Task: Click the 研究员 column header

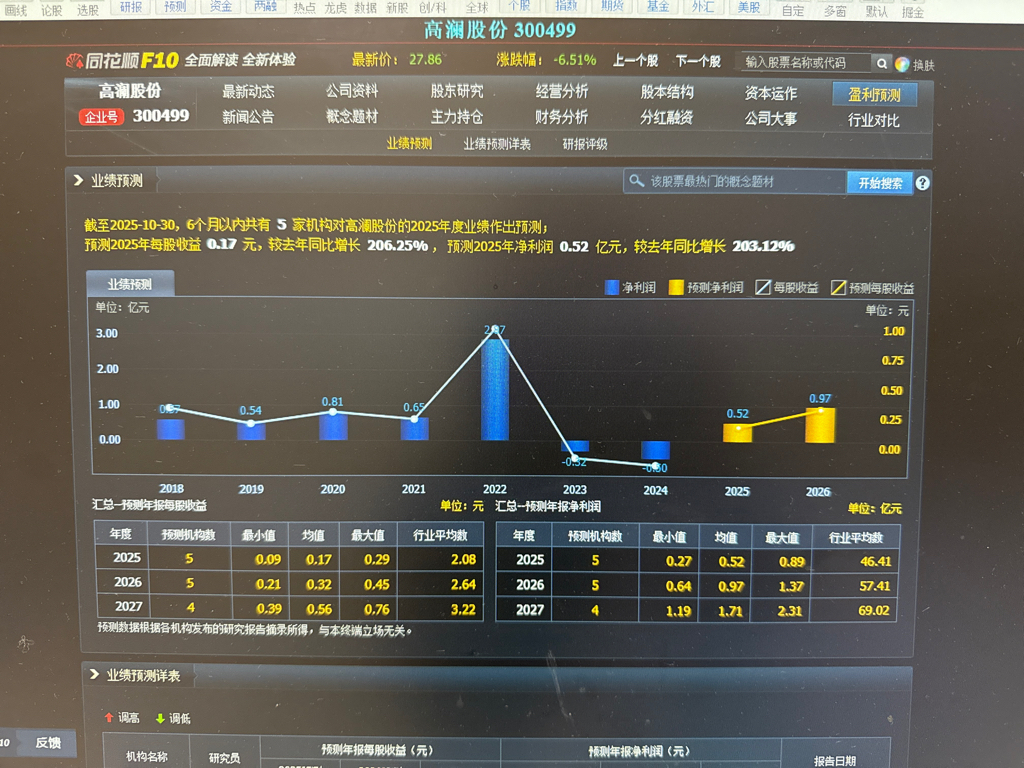Action: pos(225,758)
